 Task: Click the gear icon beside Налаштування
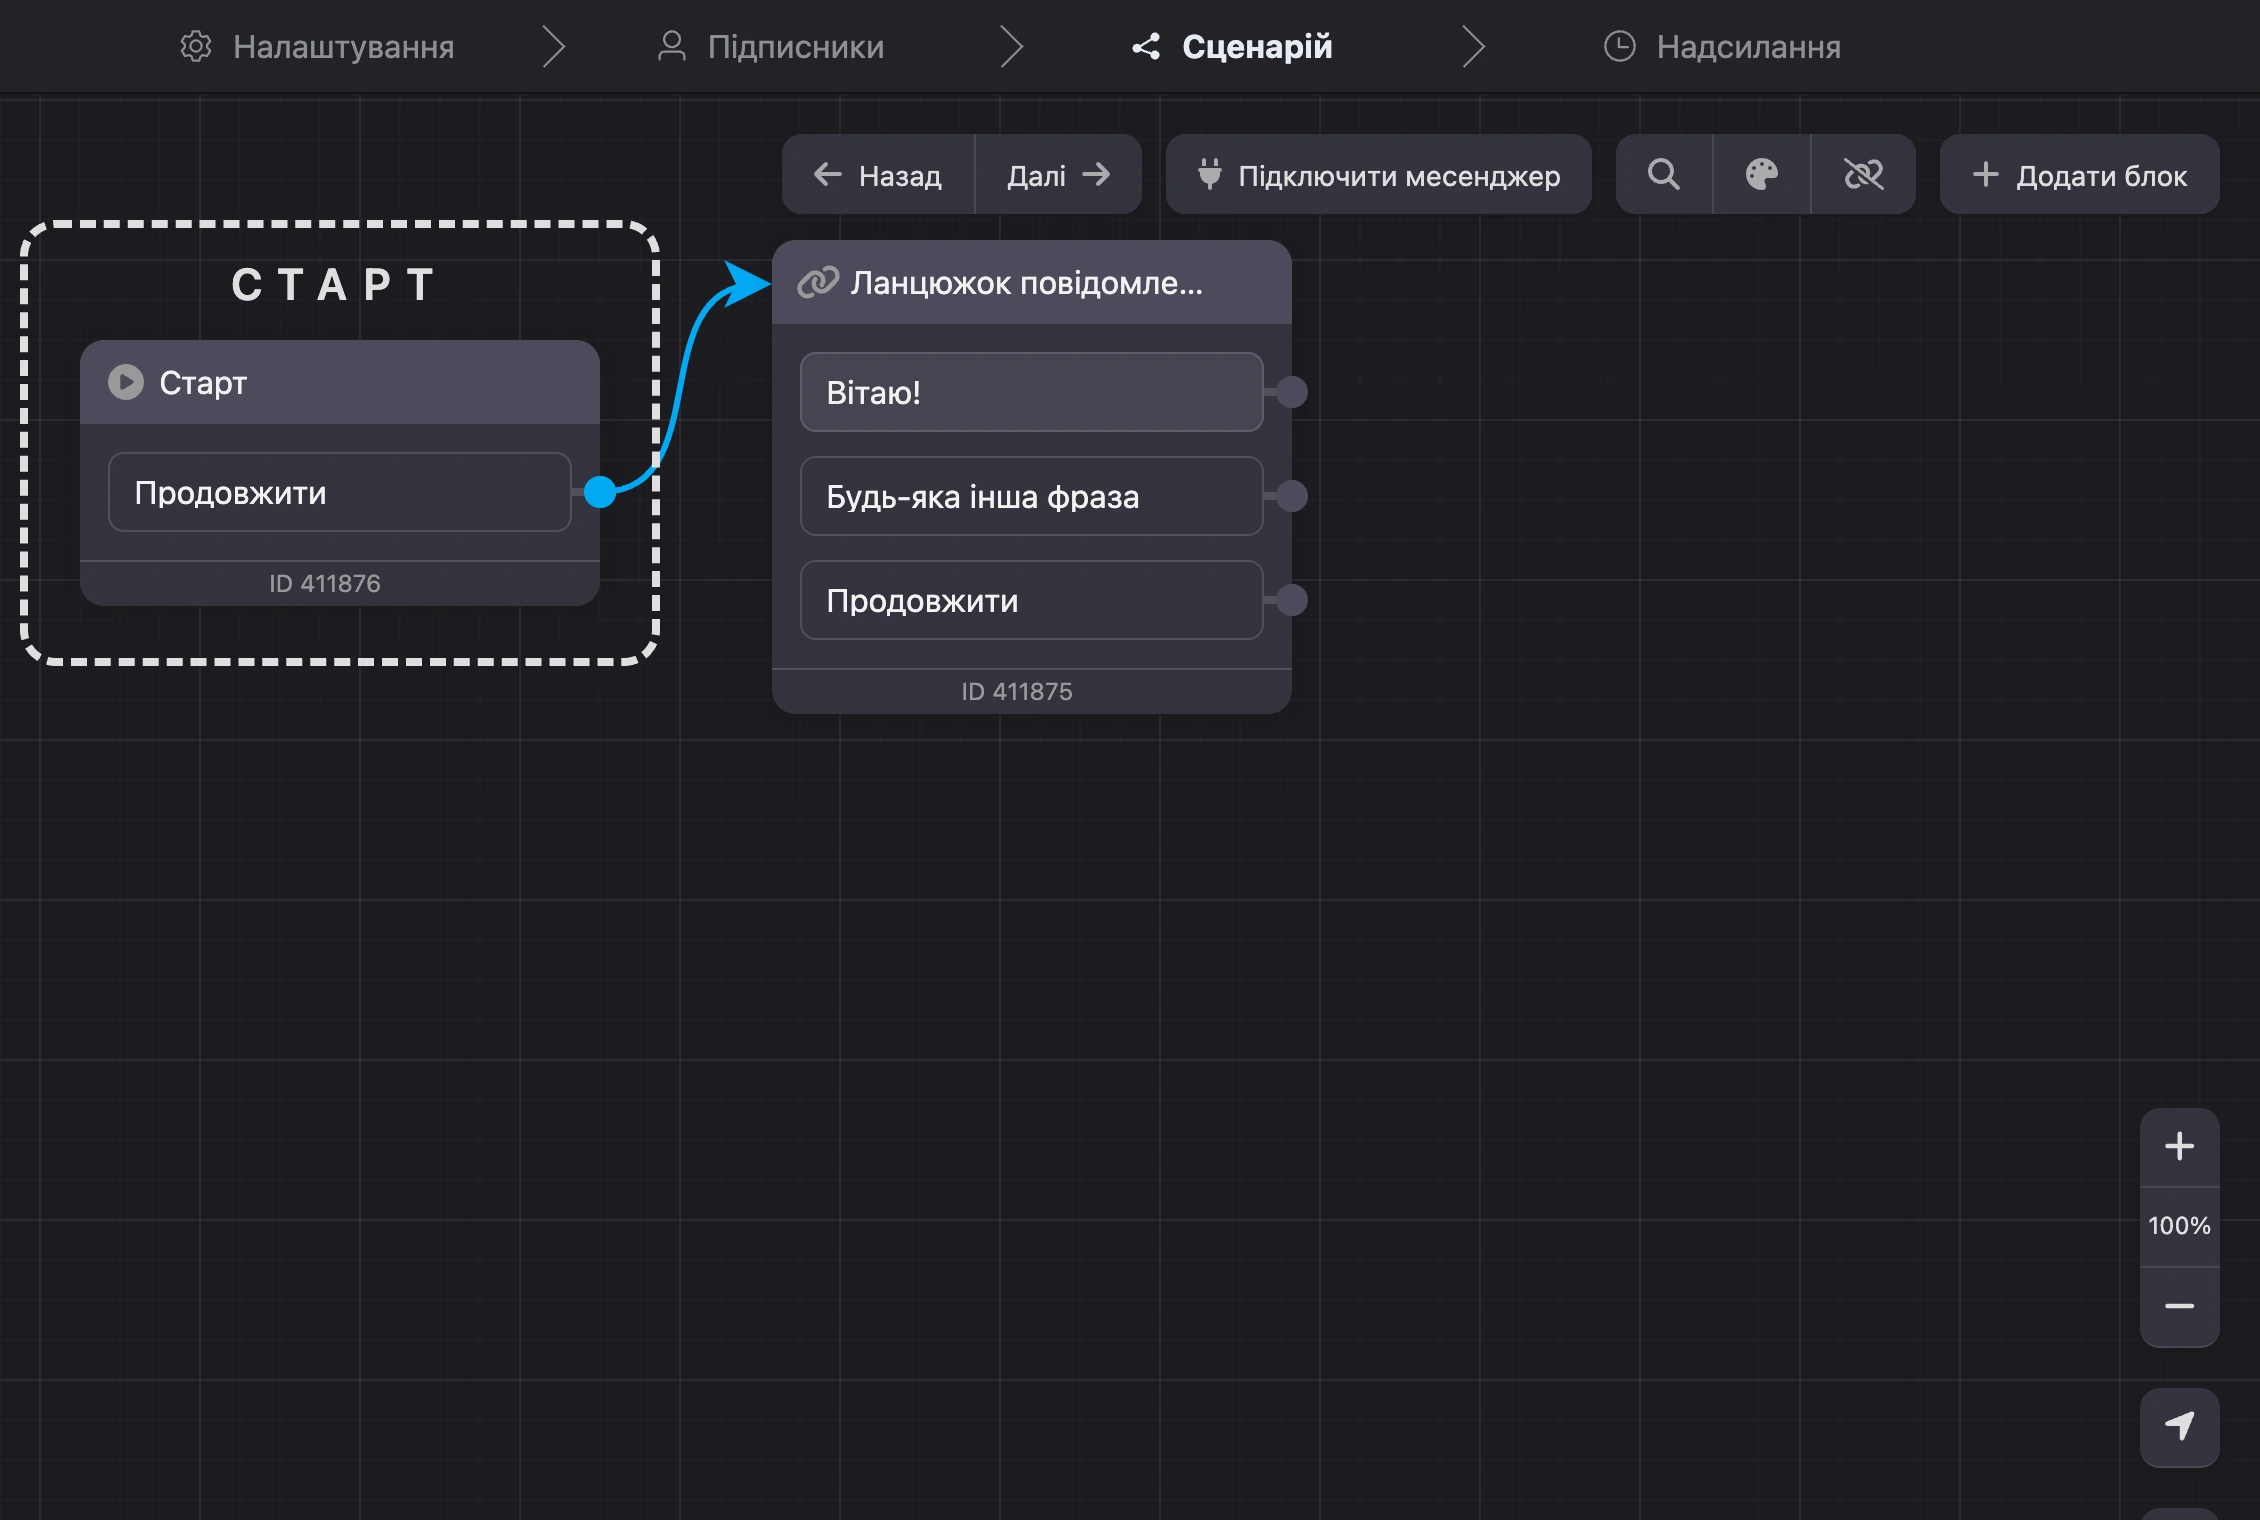coord(196,46)
